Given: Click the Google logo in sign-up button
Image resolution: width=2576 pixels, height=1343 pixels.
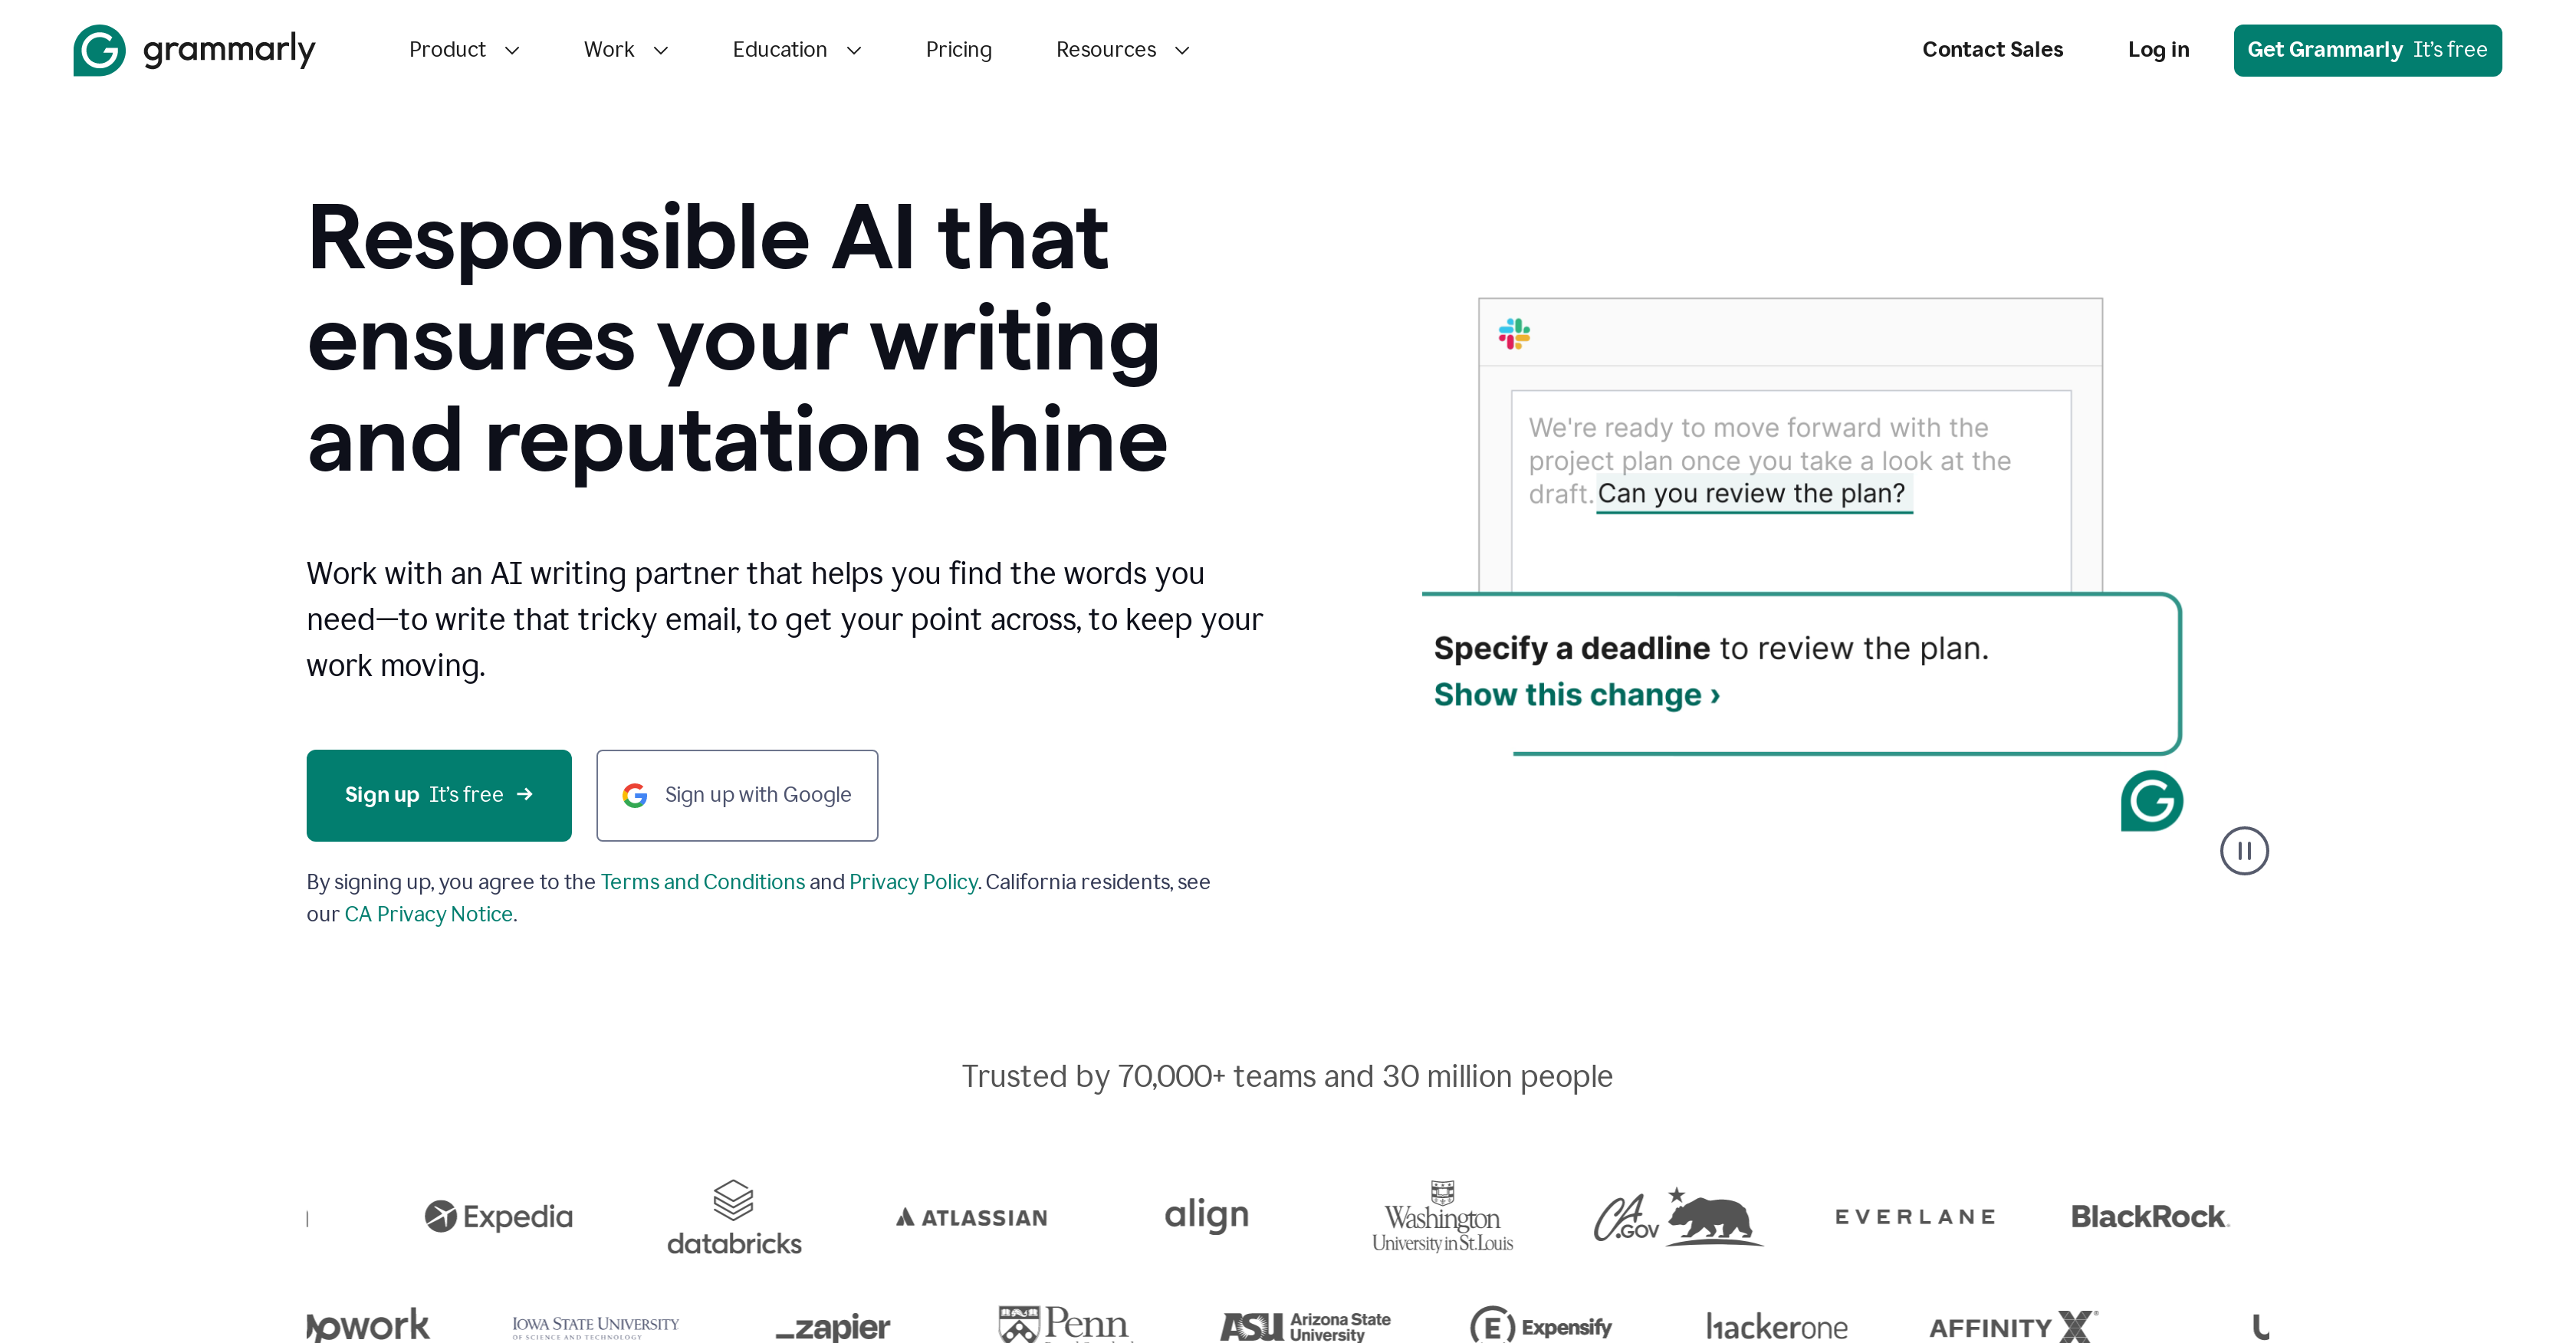Looking at the screenshot, I should point(634,794).
